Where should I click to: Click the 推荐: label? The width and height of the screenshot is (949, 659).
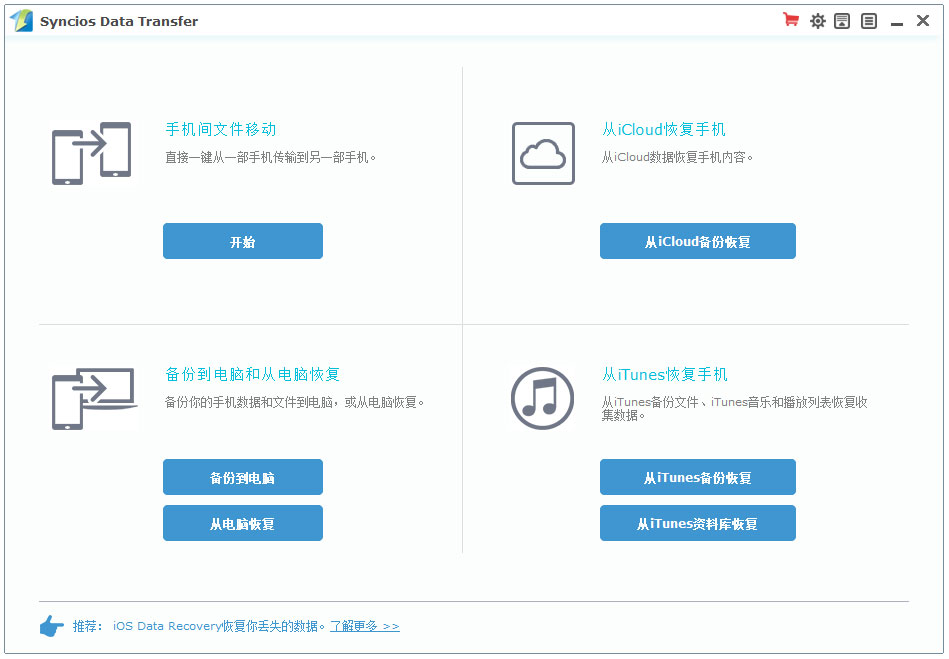coord(88,626)
